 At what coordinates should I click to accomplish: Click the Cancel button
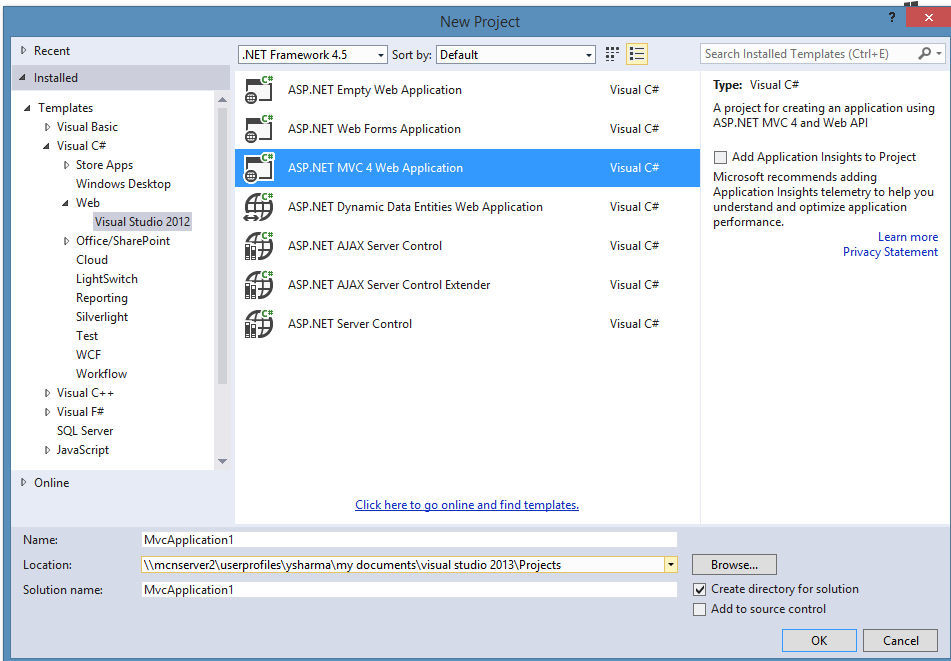coord(901,640)
